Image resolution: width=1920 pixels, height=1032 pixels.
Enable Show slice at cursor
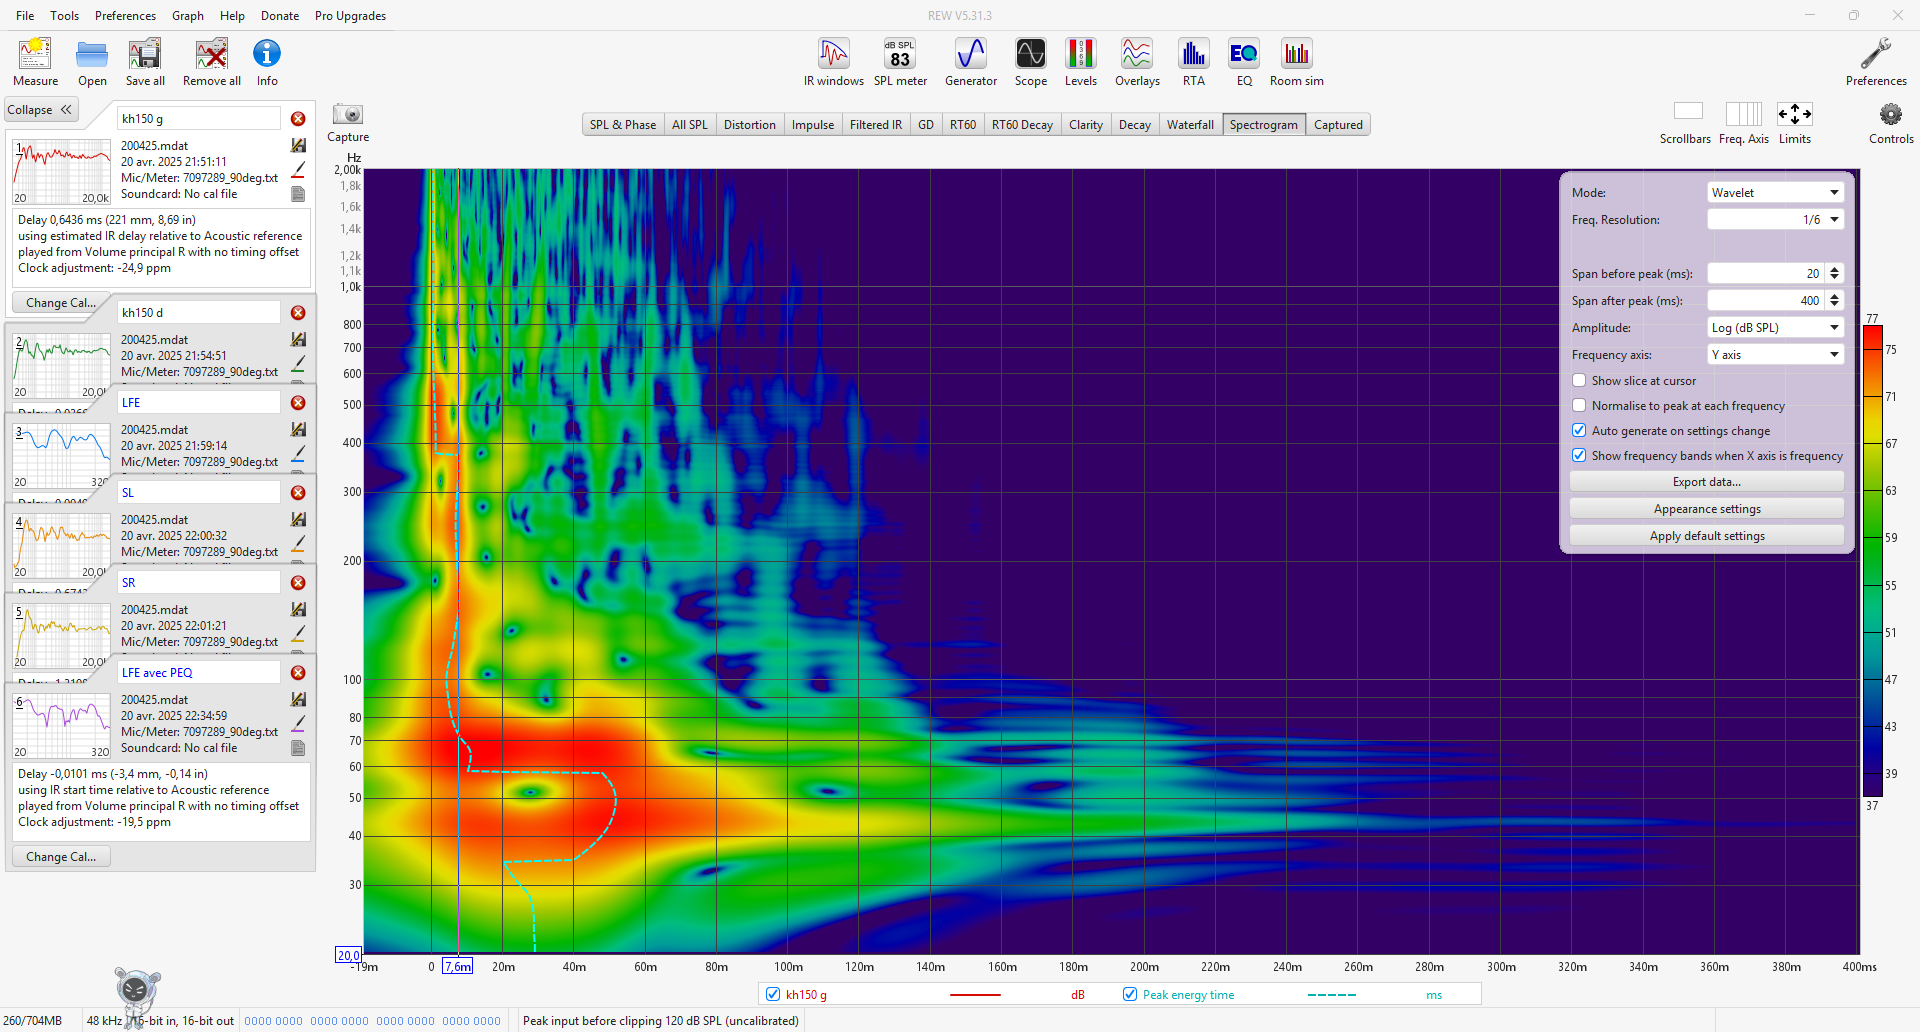pos(1579,381)
